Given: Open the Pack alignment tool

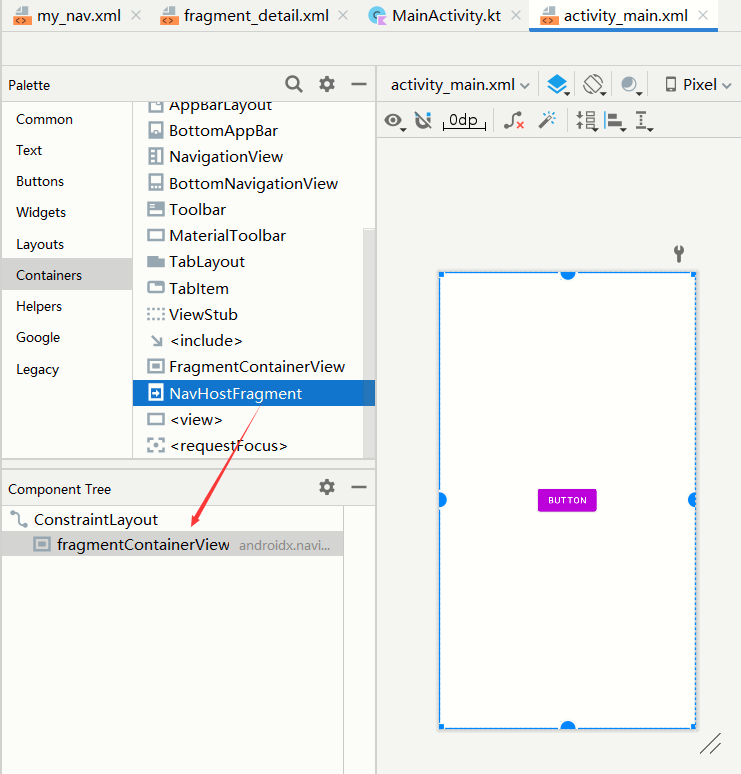Looking at the screenshot, I should coord(586,121).
